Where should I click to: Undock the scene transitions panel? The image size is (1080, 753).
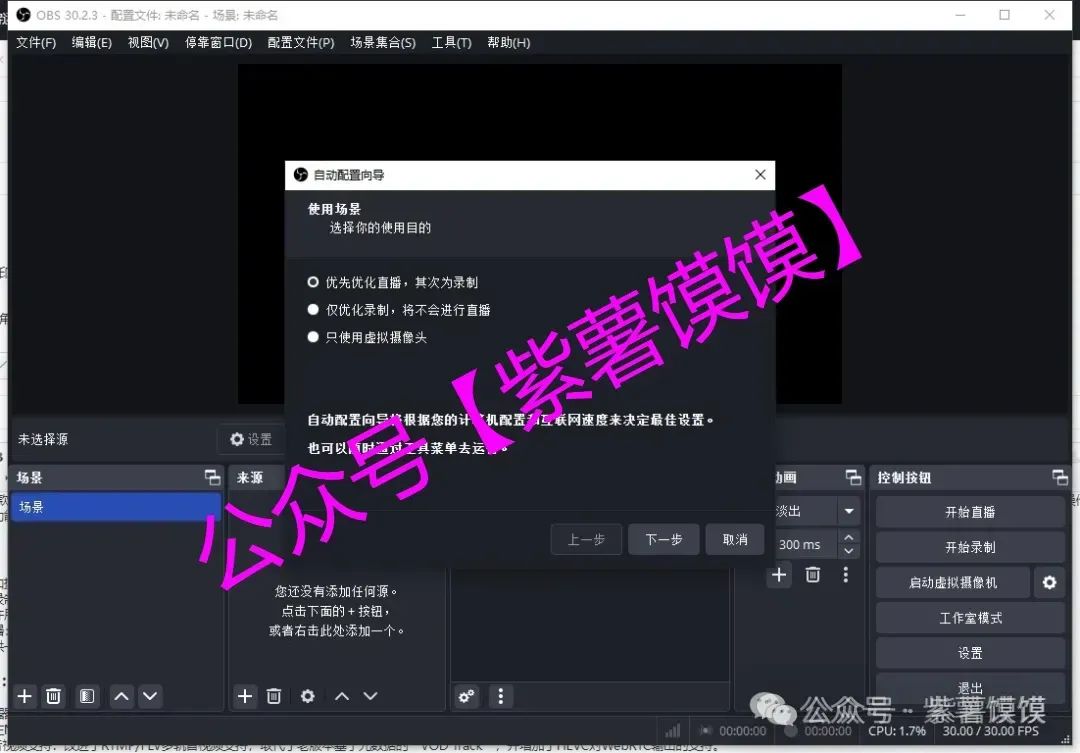coord(853,477)
